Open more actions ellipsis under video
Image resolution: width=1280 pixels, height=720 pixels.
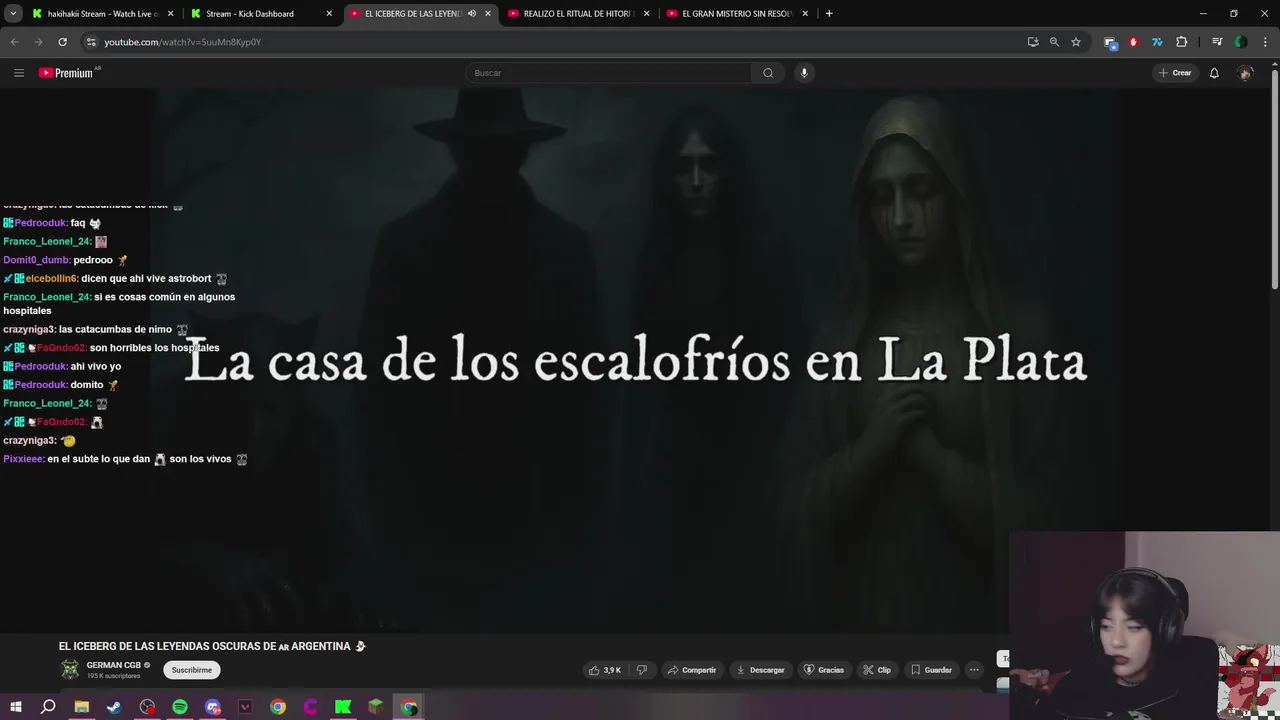point(974,670)
